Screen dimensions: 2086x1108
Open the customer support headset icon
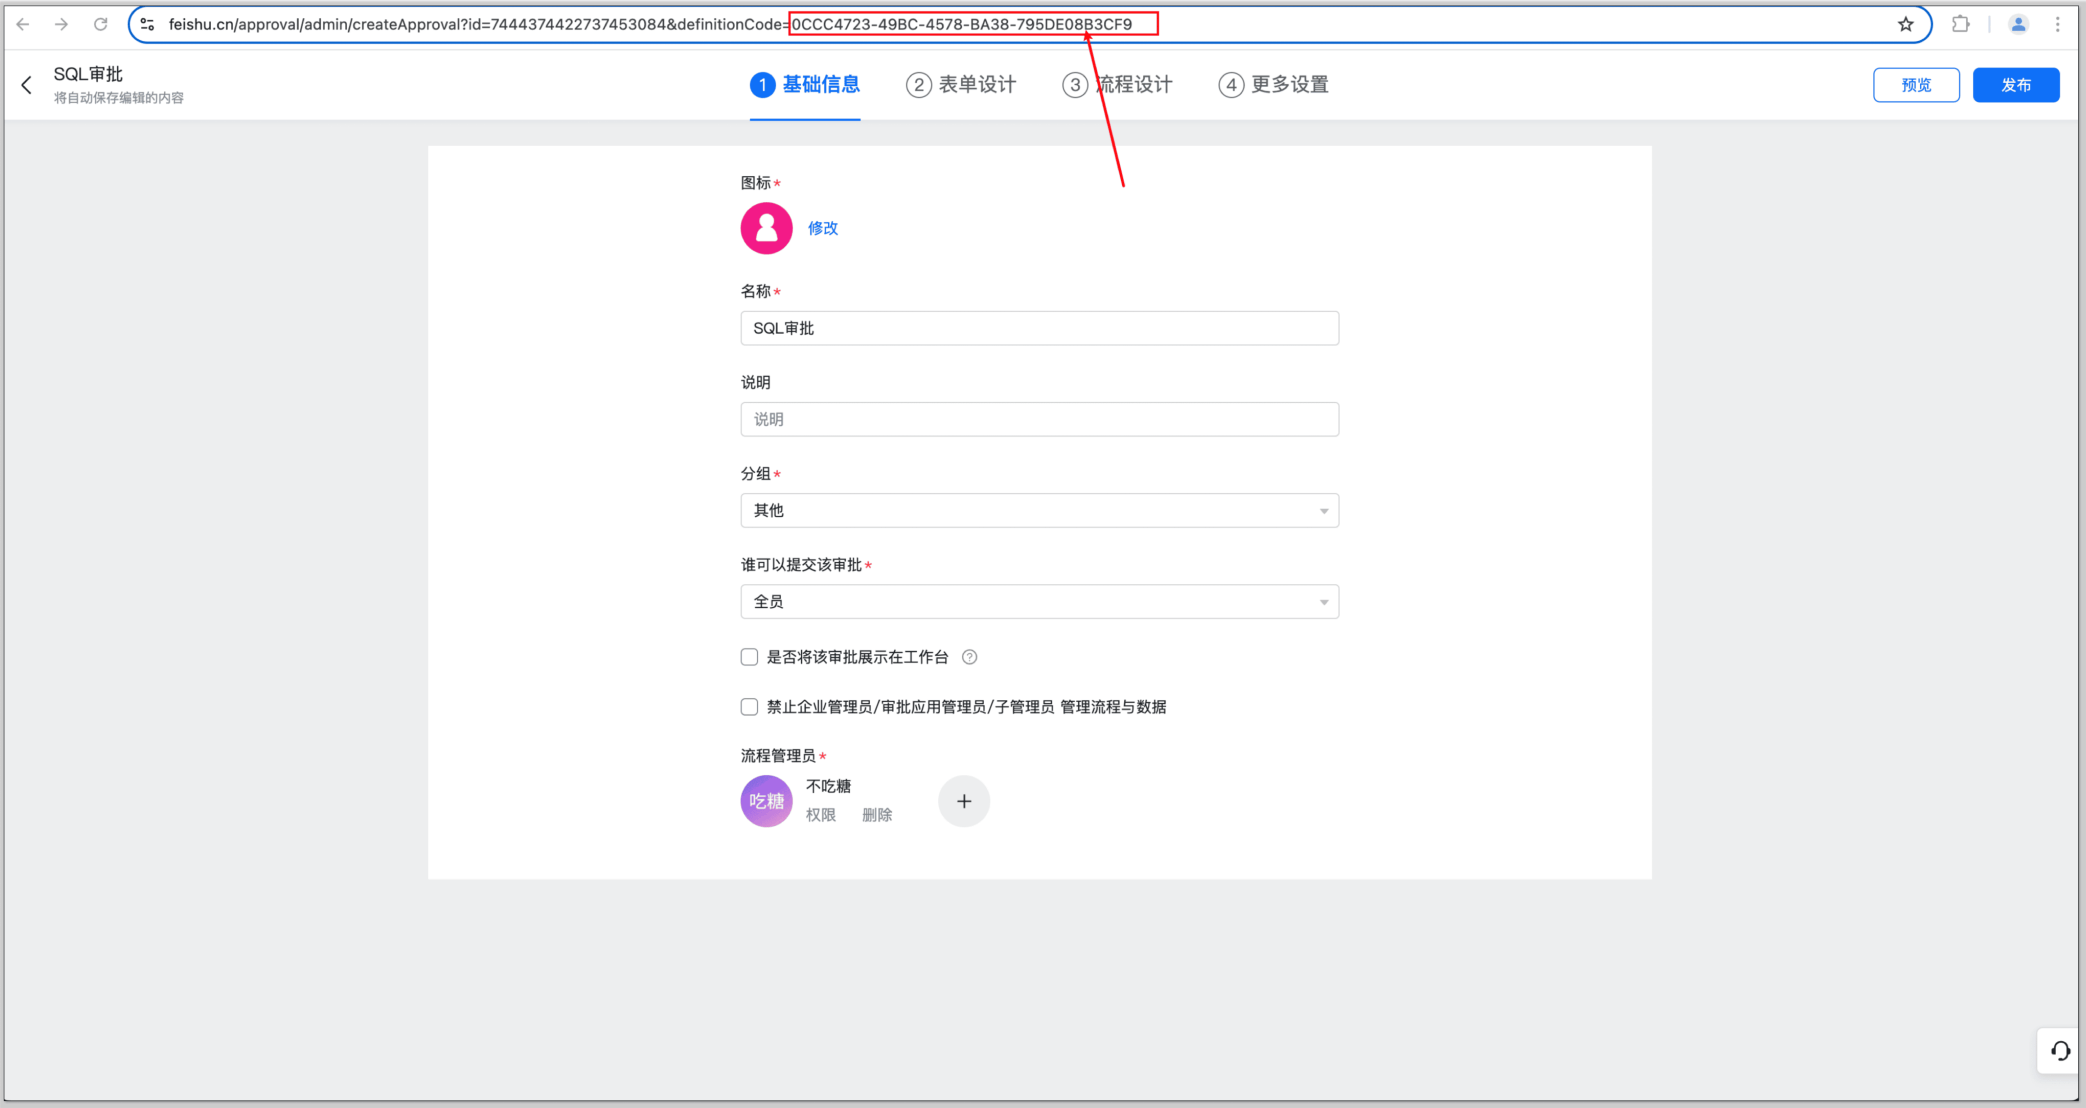[2060, 1051]
